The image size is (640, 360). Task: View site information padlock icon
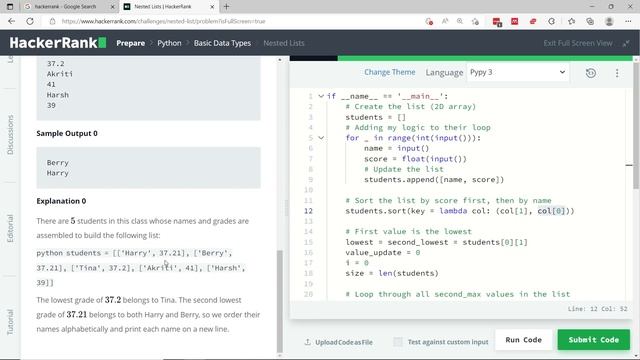(x=52, y=21)
